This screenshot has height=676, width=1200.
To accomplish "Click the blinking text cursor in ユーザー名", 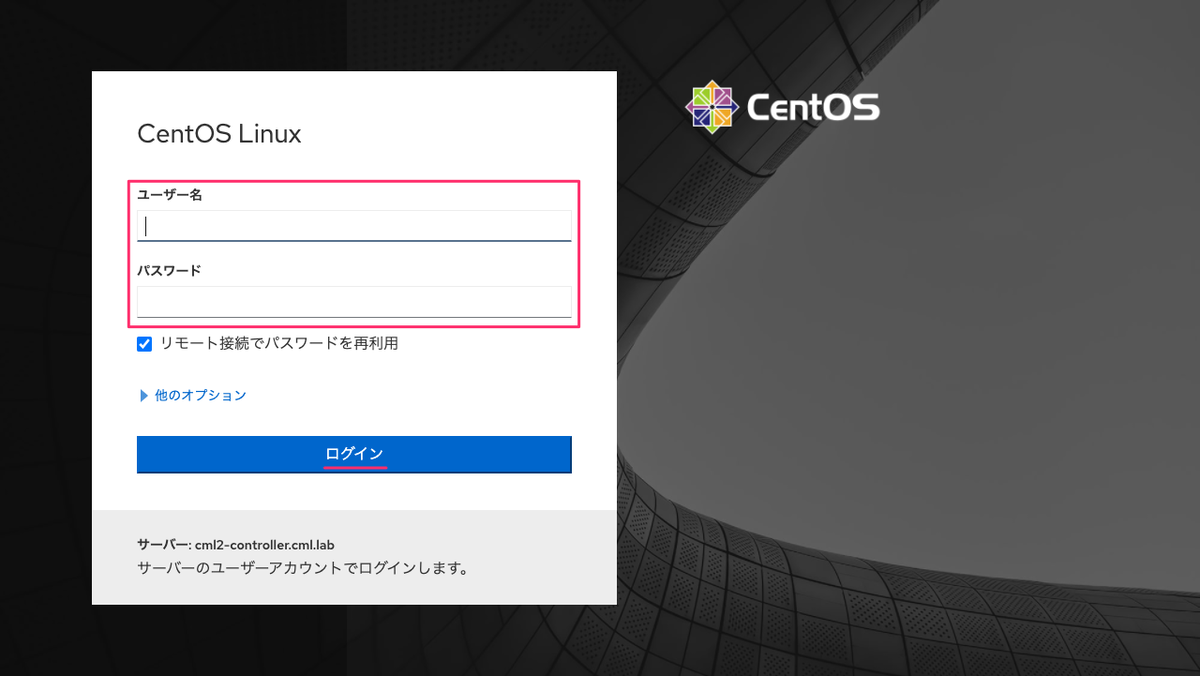I will point(147,226).
